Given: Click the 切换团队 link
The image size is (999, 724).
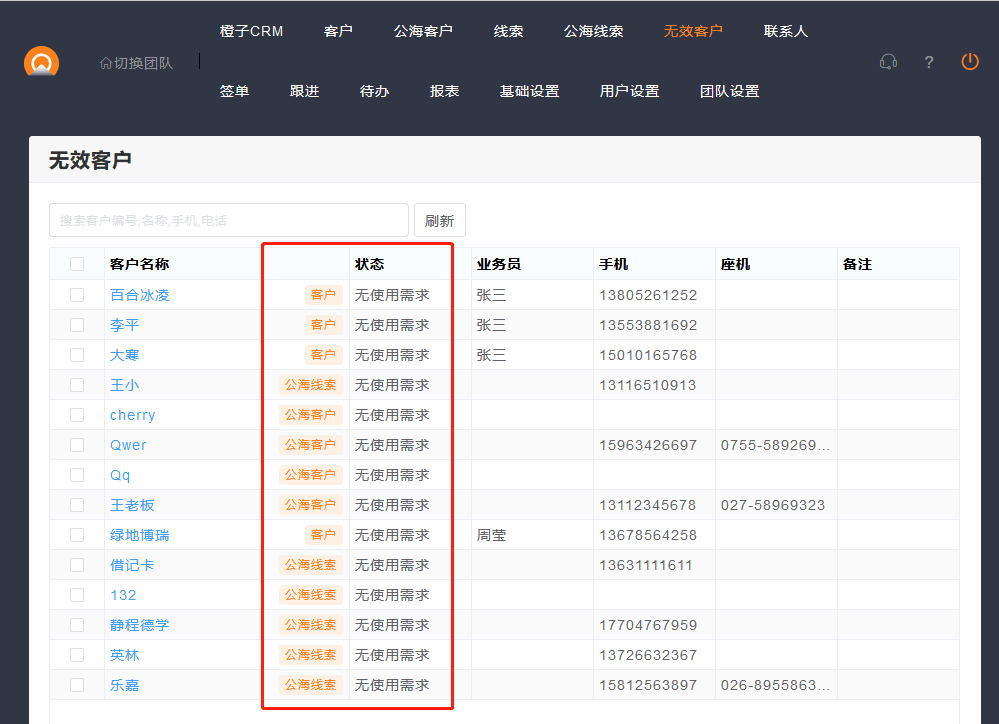Looking at the screenshot, I should click(143, 63).
